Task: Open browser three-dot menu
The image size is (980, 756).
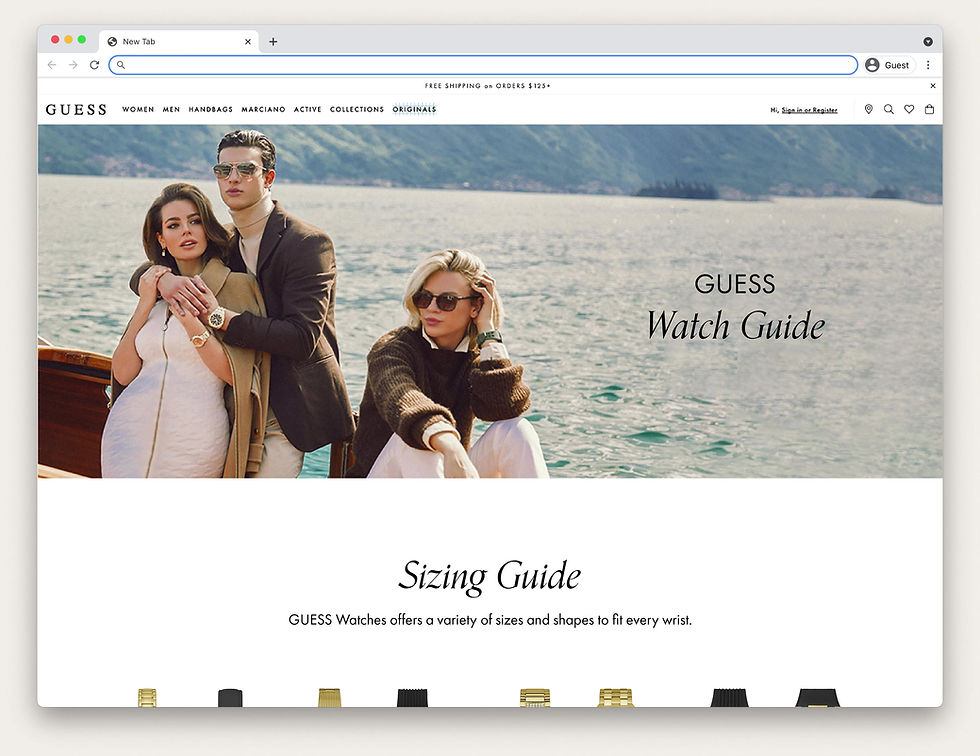Action: coord(928,65)
